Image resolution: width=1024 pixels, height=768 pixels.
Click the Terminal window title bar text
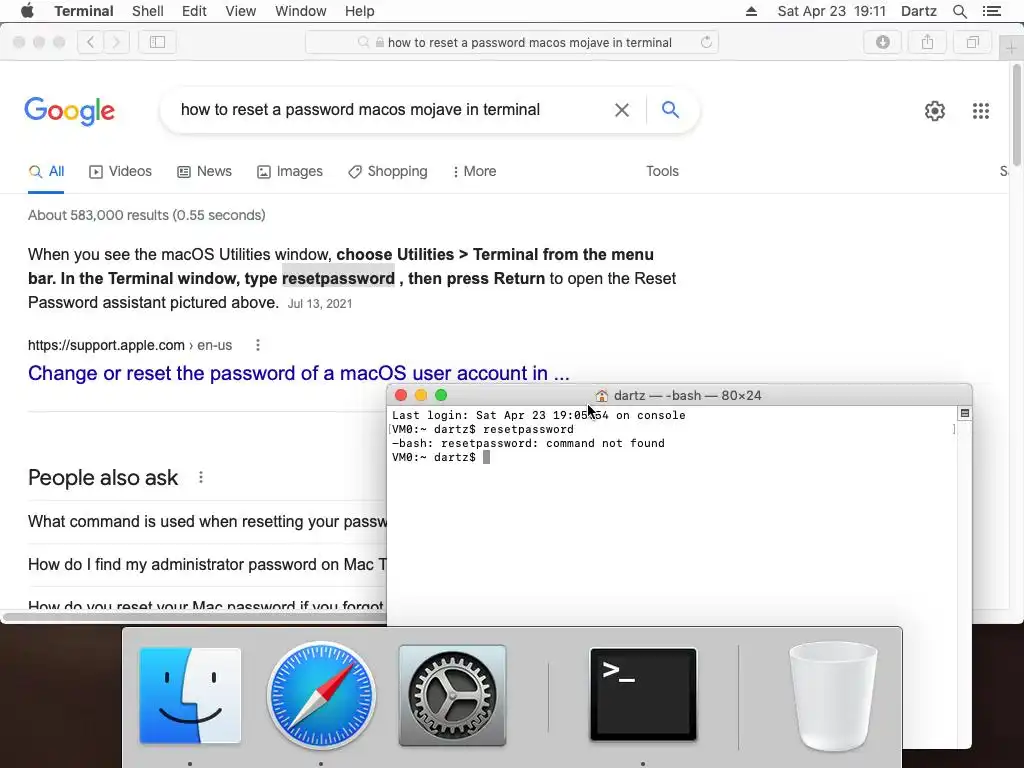[x=688, y=395]
